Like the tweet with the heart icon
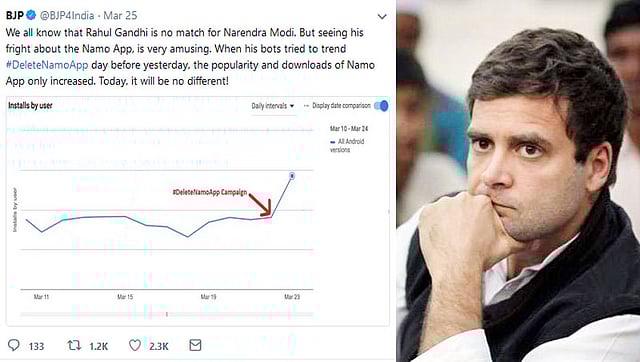 [135, 345]
